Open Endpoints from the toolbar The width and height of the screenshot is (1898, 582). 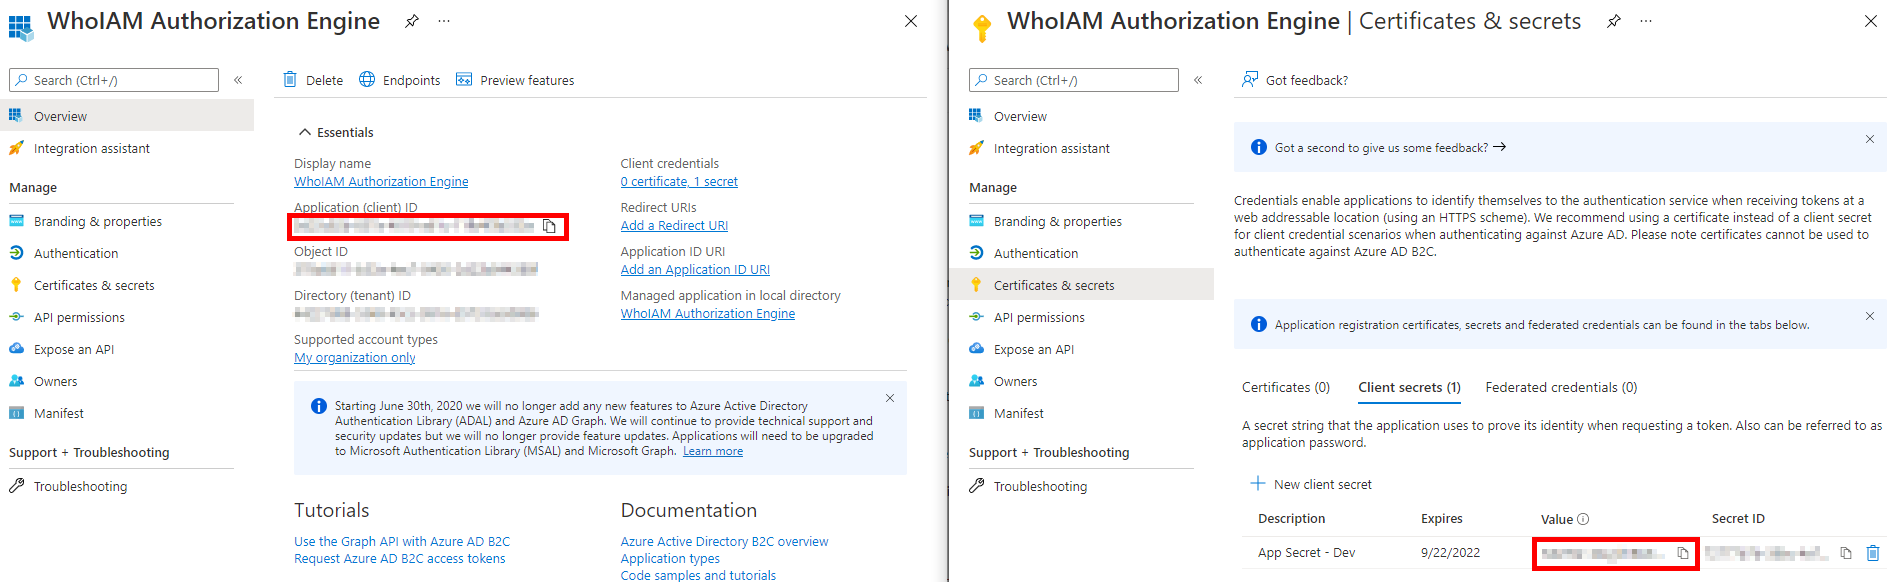point(400,80)
